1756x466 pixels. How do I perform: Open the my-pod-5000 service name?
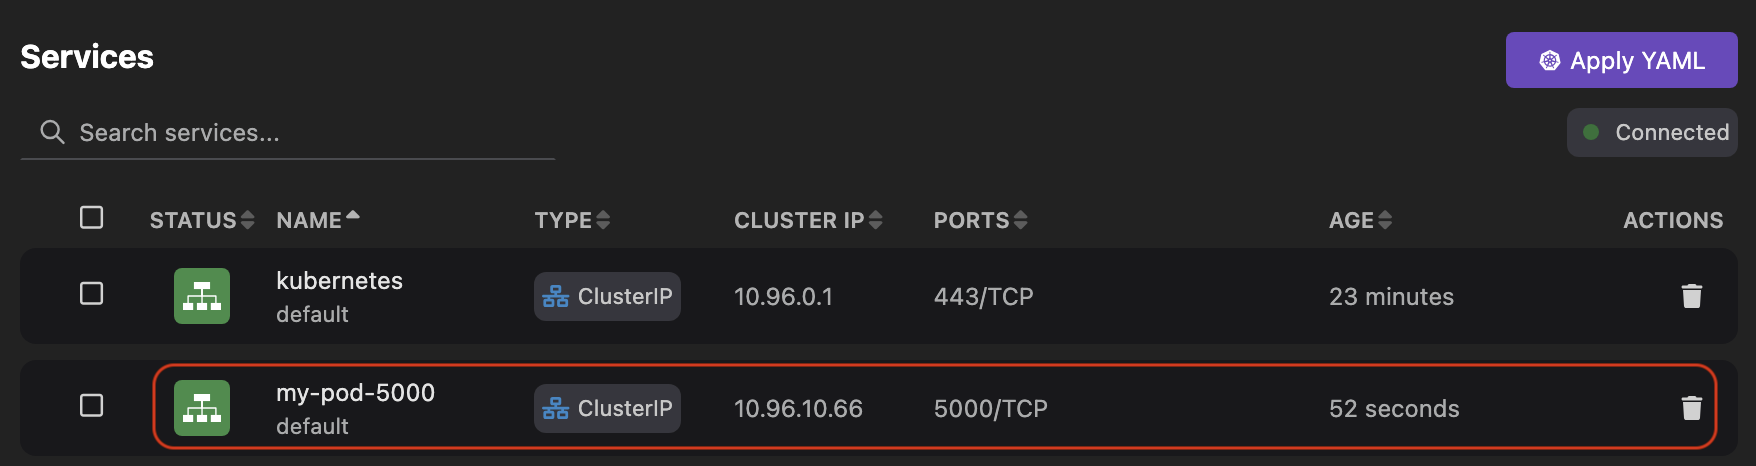(355, 393)
